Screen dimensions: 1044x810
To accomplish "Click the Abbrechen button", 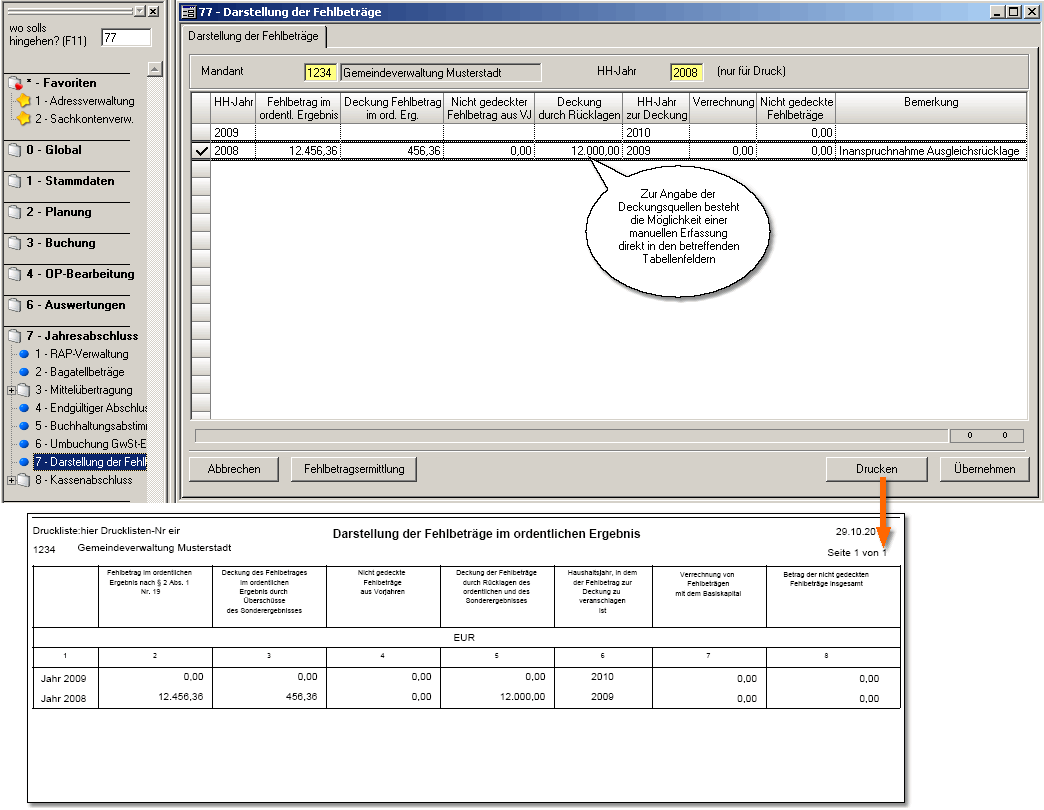I will [234, 469].
